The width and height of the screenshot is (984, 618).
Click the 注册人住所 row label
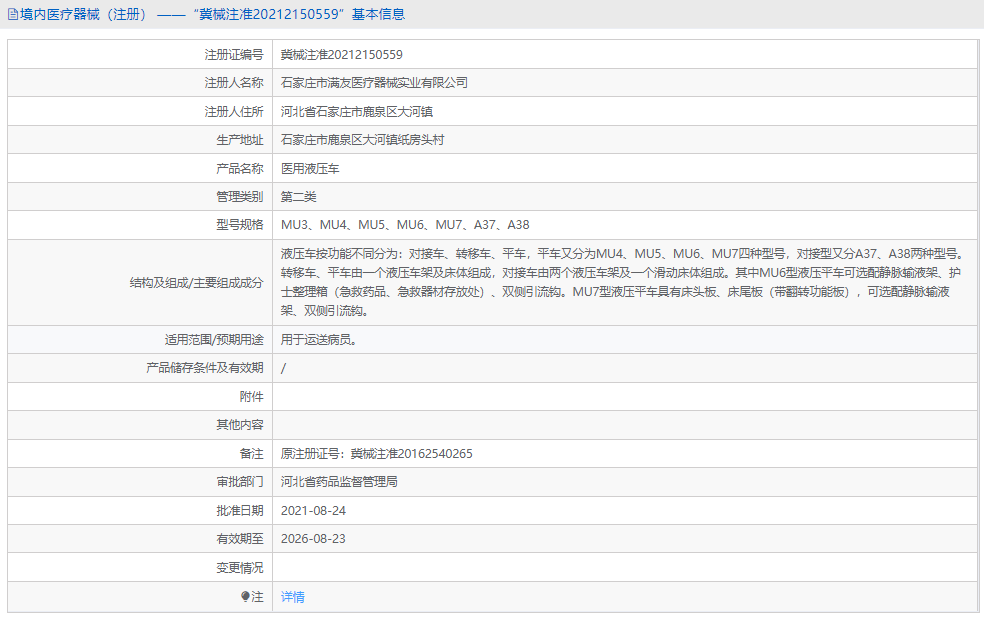233,112
